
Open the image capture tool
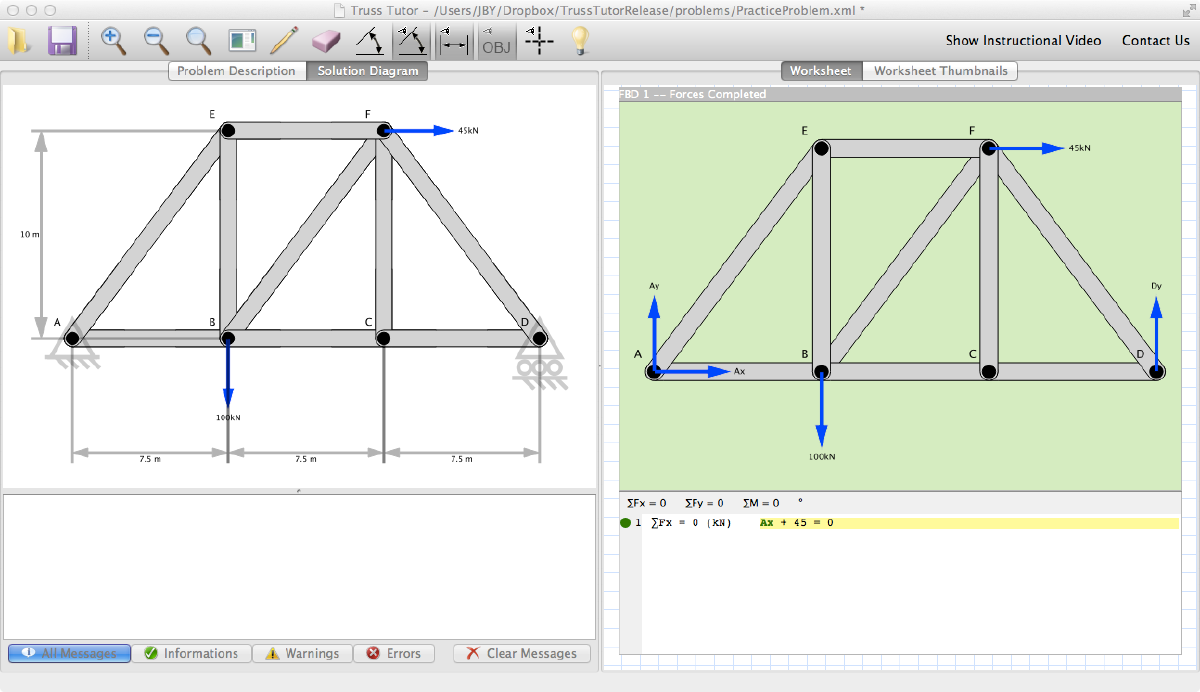[240, 41]
